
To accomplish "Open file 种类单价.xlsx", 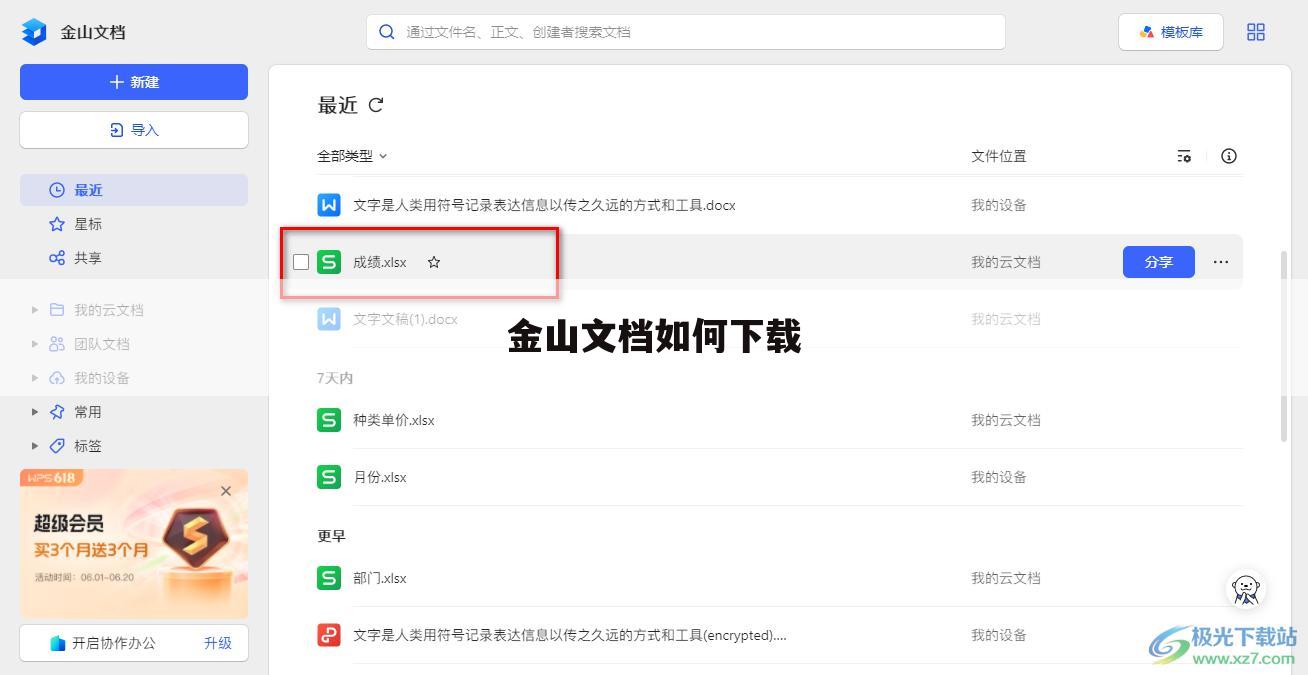I will point(394,420).
